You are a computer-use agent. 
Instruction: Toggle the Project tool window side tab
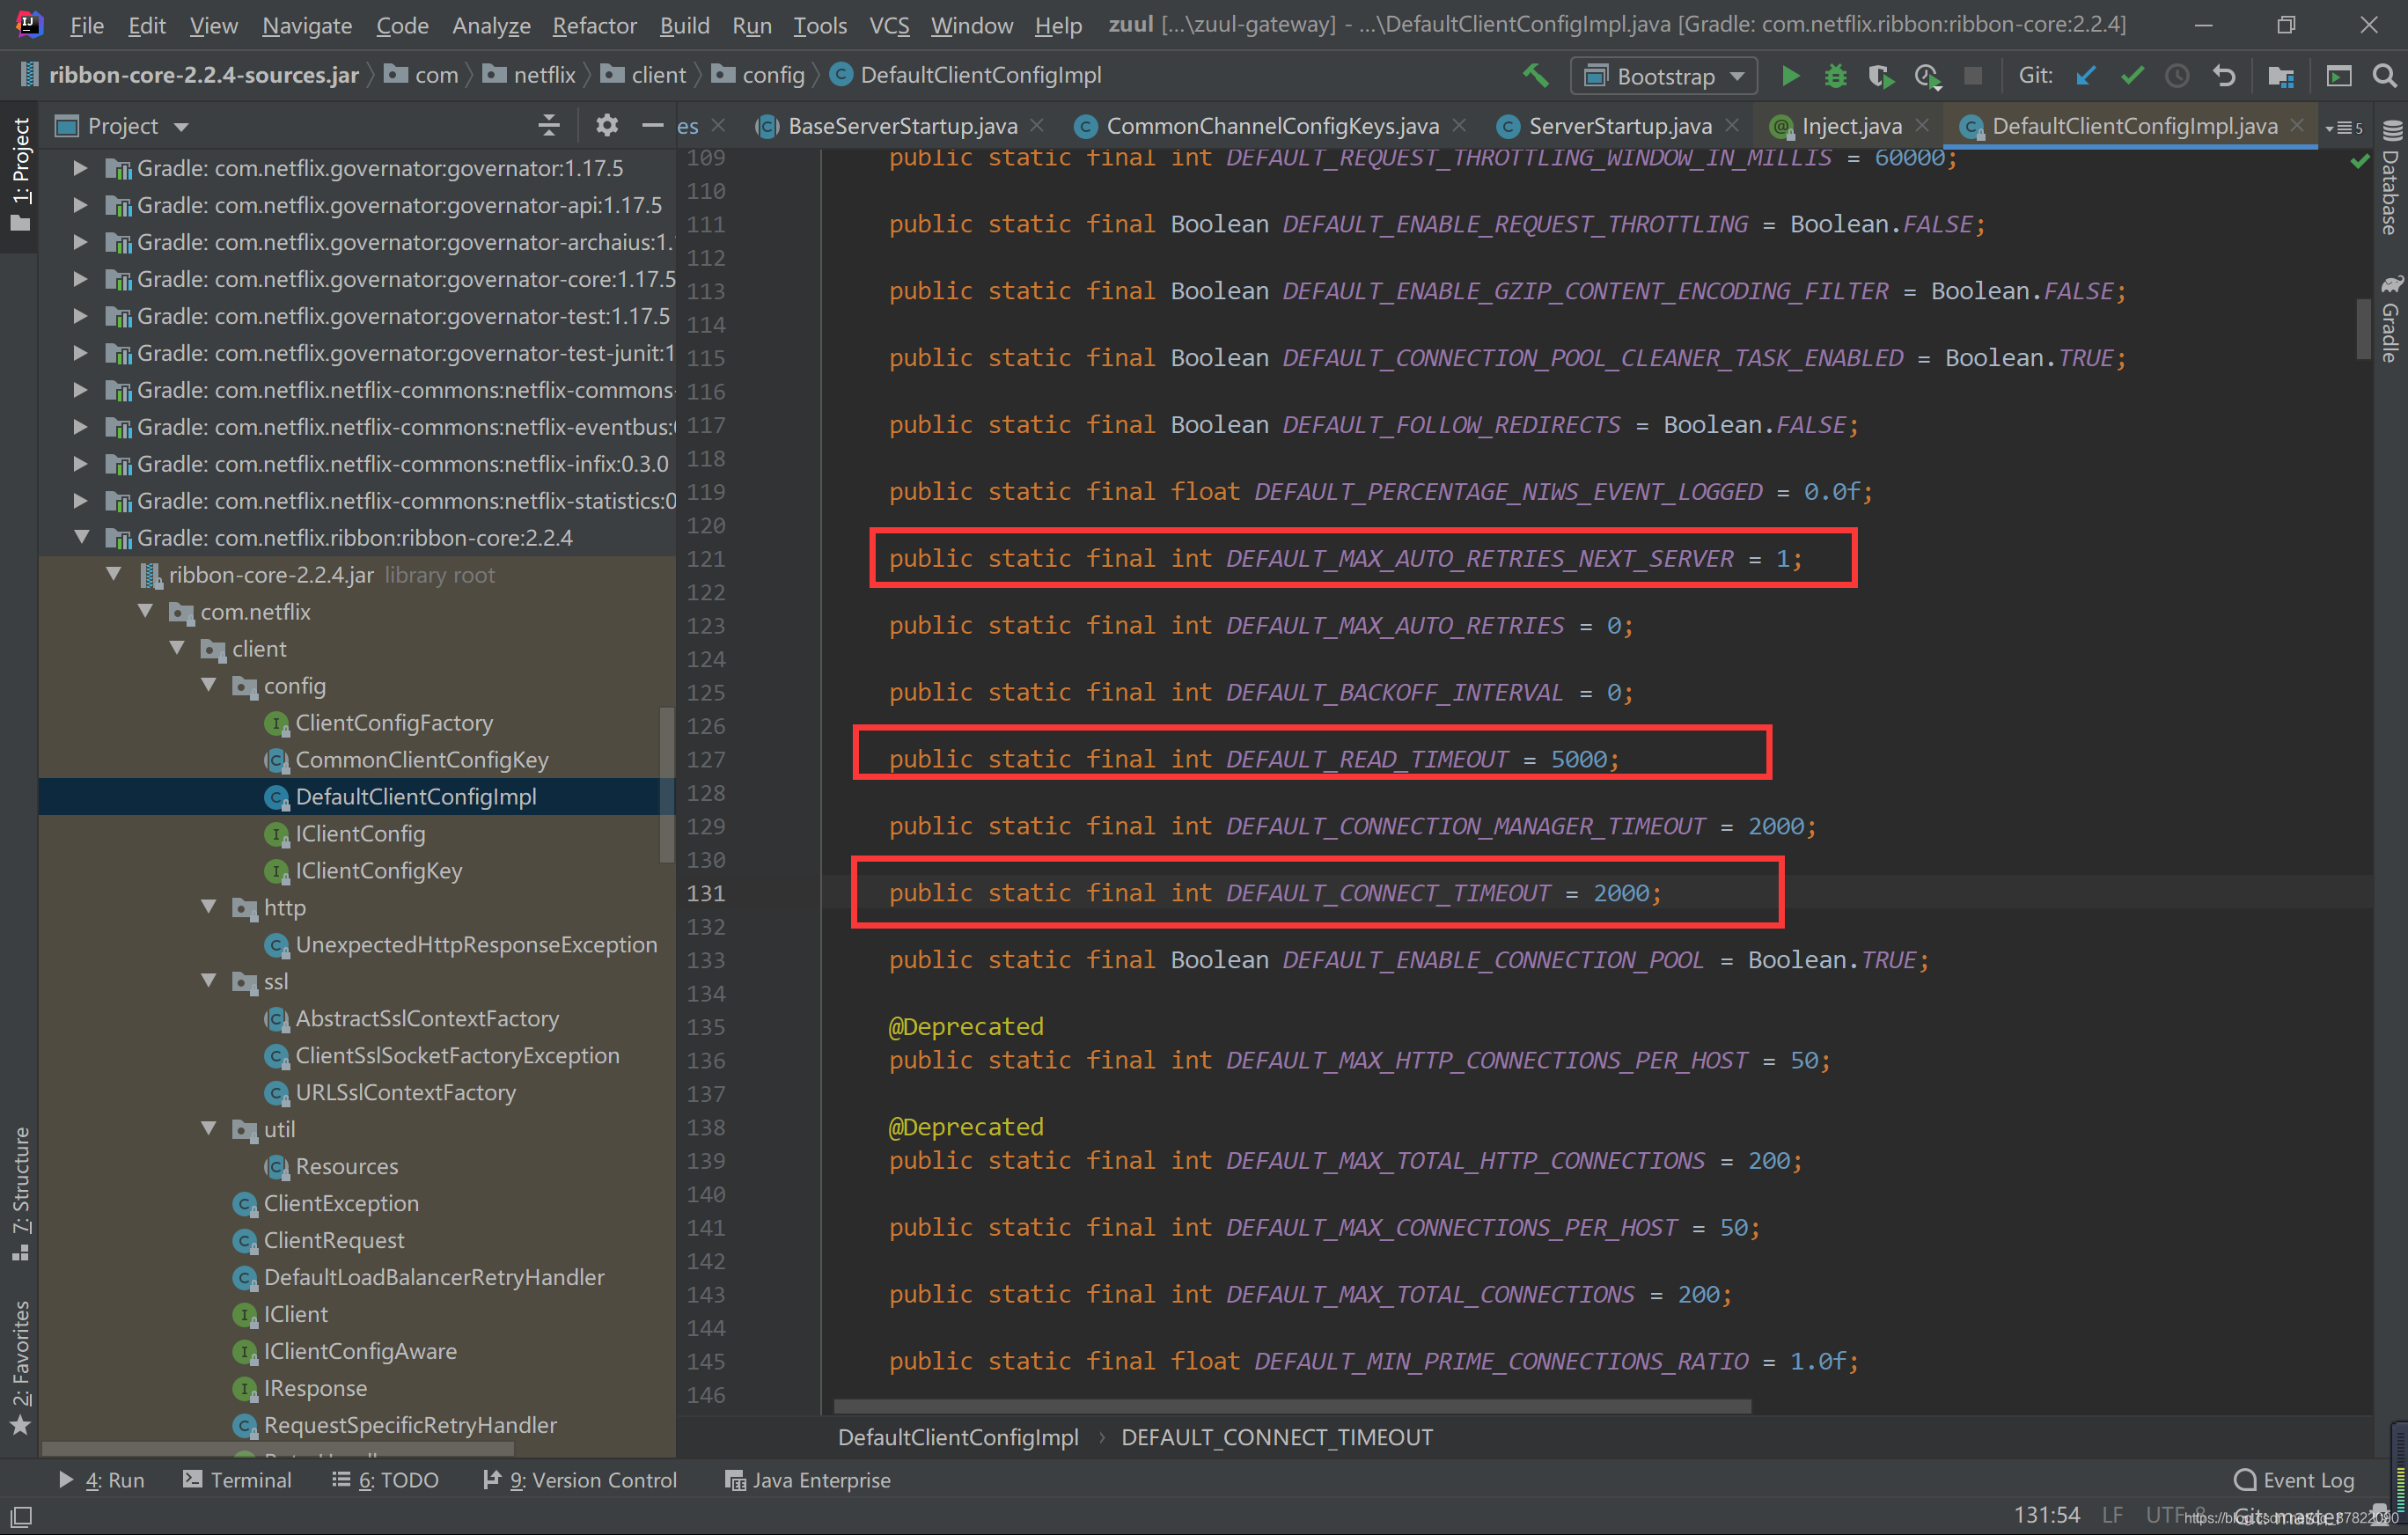click(x=21, y=172)
